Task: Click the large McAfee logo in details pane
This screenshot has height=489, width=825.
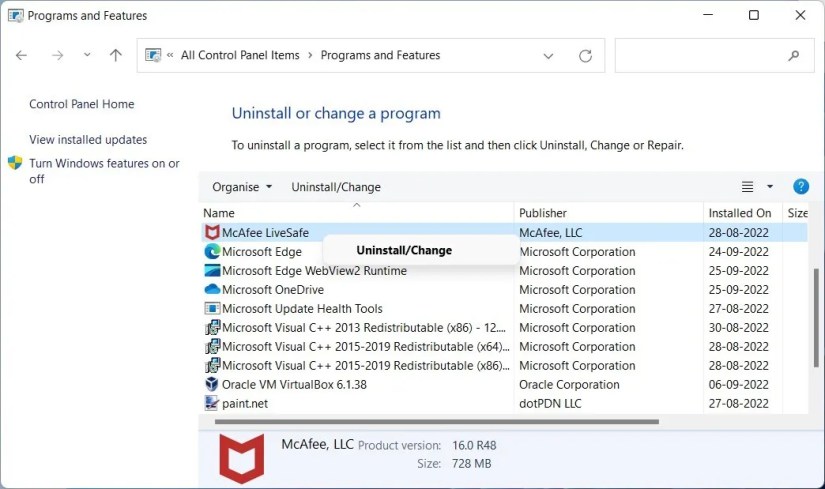Action: (x=242, y=458)
